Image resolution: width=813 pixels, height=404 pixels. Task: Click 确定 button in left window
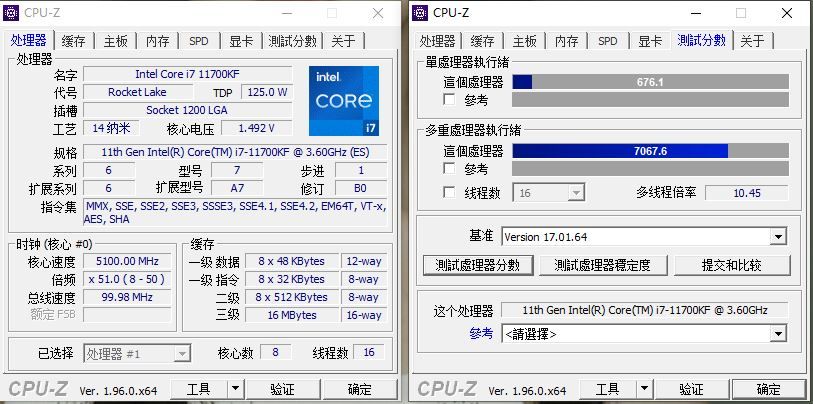[360, 388]
